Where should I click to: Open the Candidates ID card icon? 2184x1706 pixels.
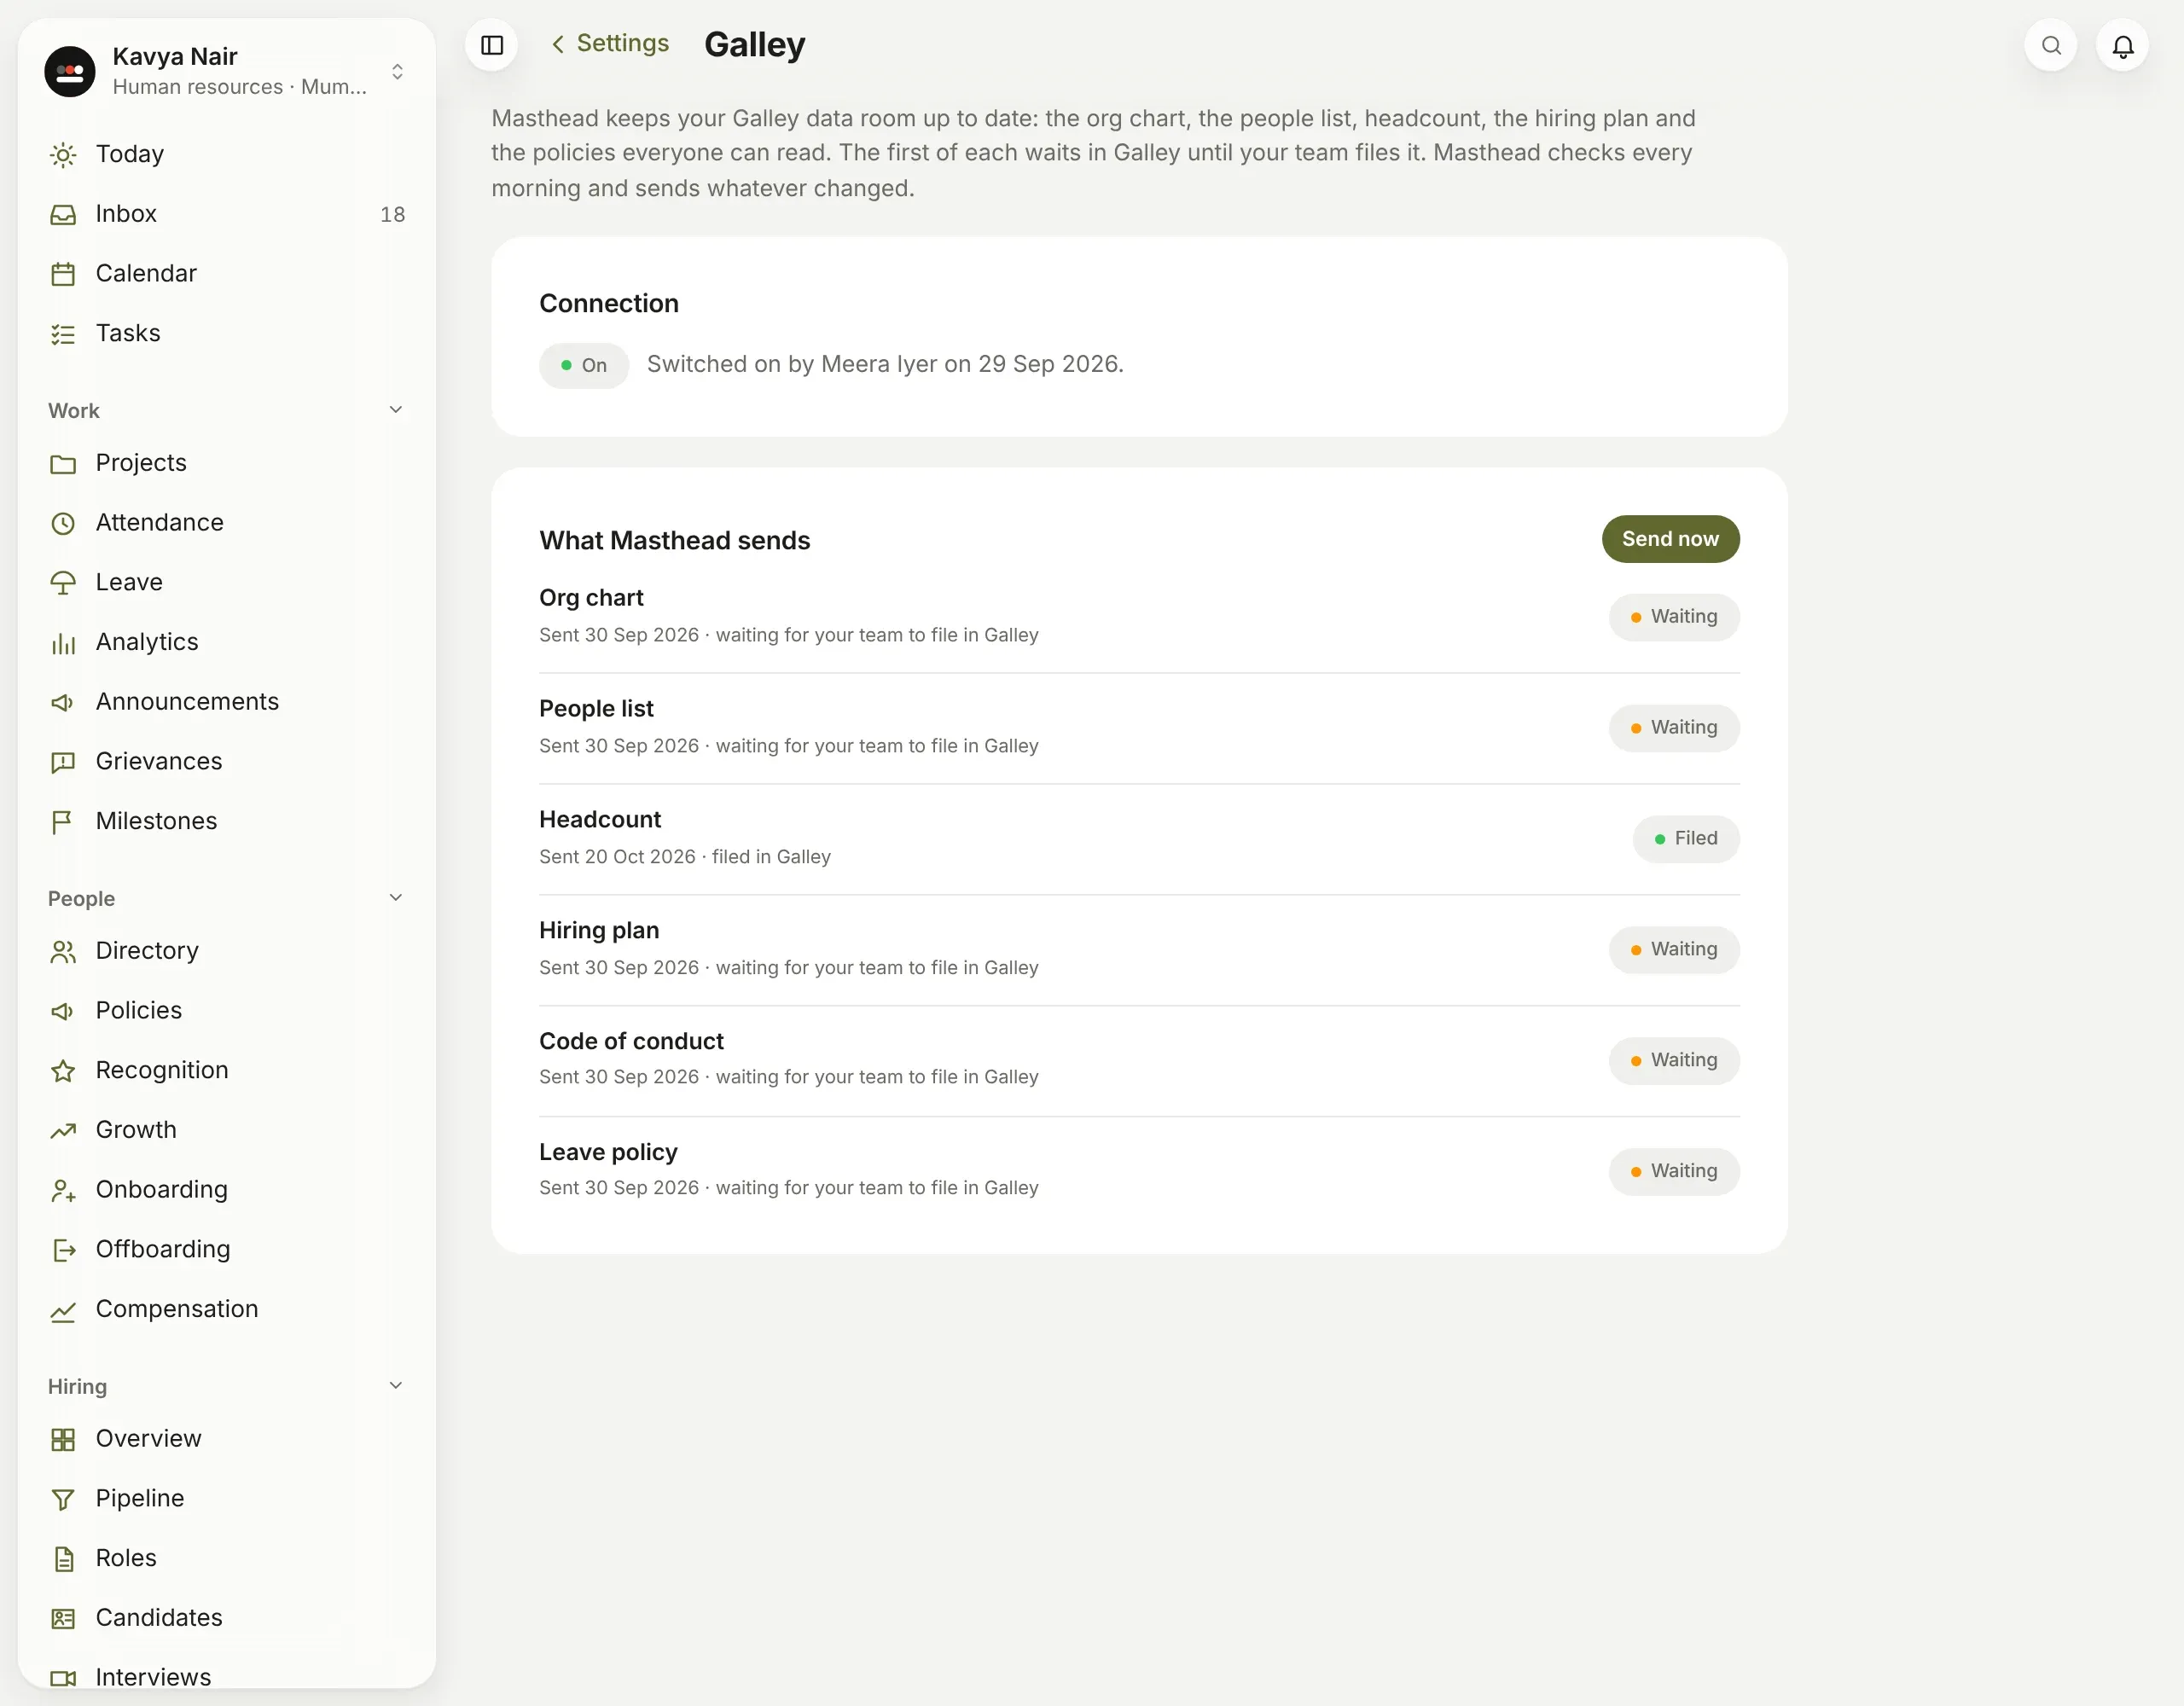point(63,1619)
